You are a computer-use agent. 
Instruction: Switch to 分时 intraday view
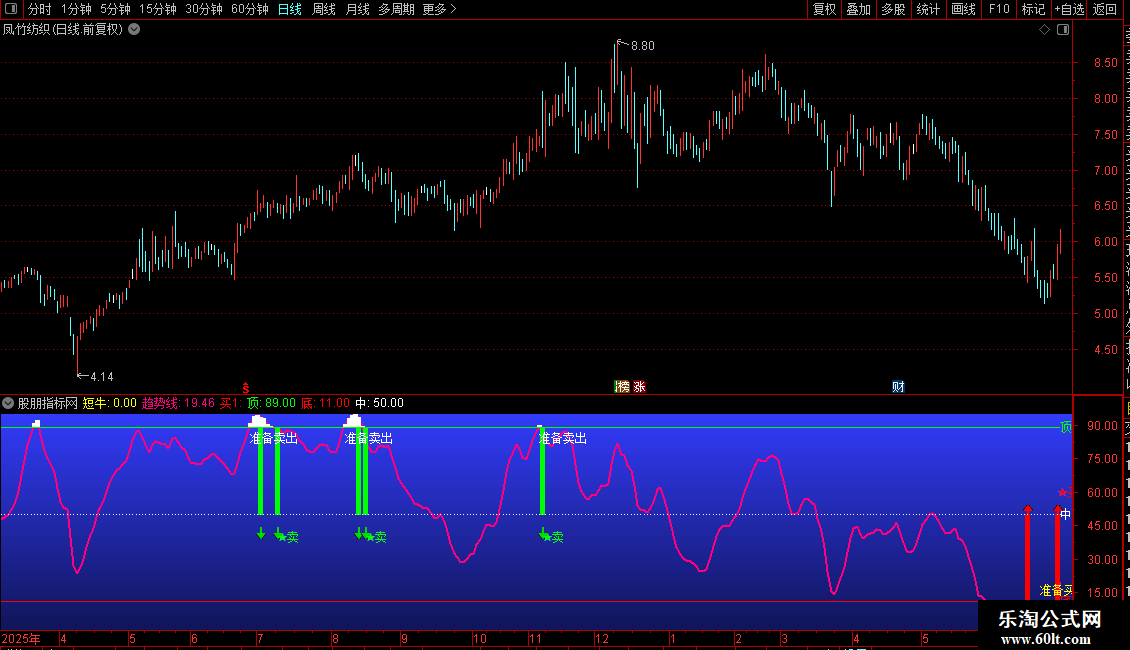click(x=40, y=9)
